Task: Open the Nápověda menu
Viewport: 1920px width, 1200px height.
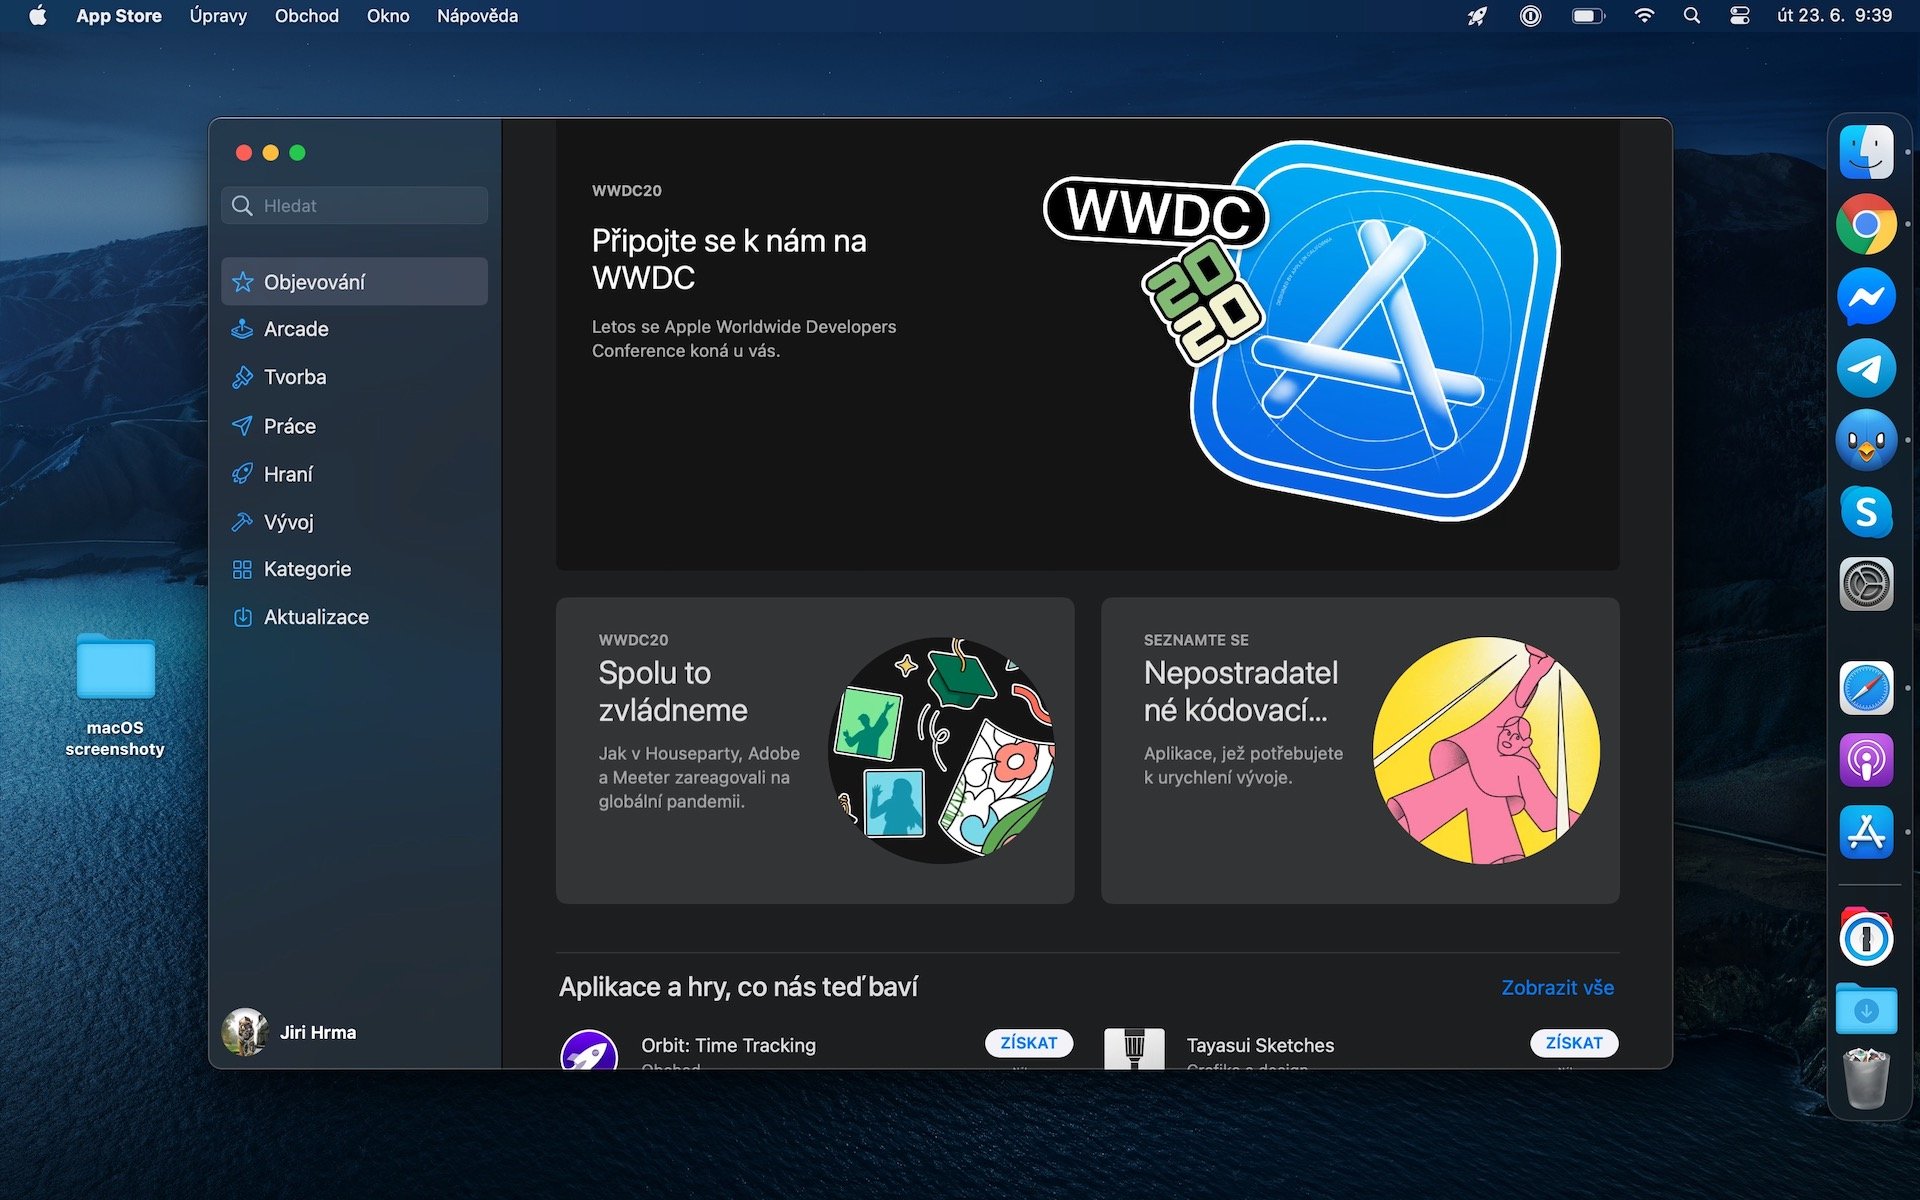Action: pyautogui.click(x=477, y=16)
